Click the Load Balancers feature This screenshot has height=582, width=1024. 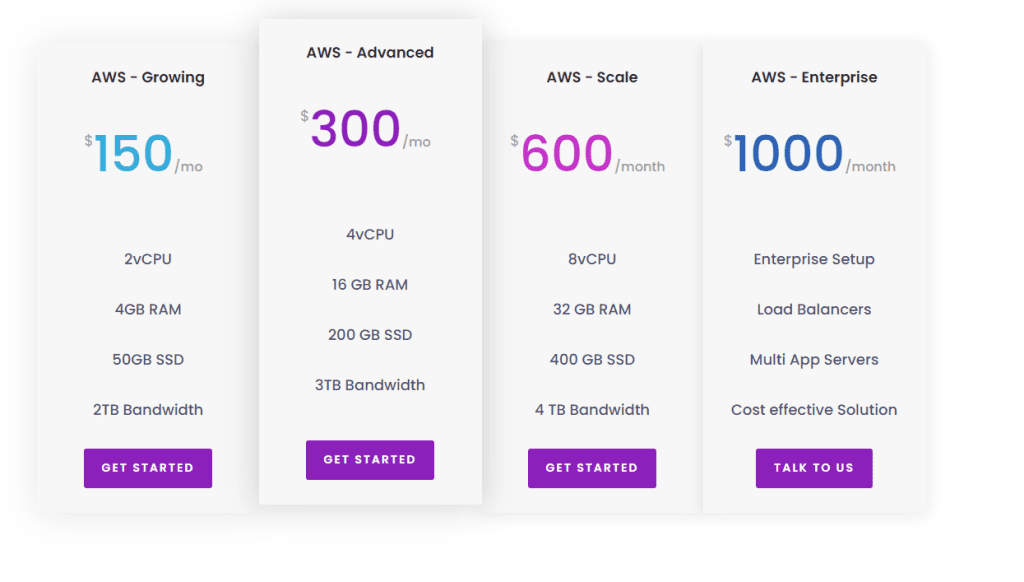(x=814, y=309)
